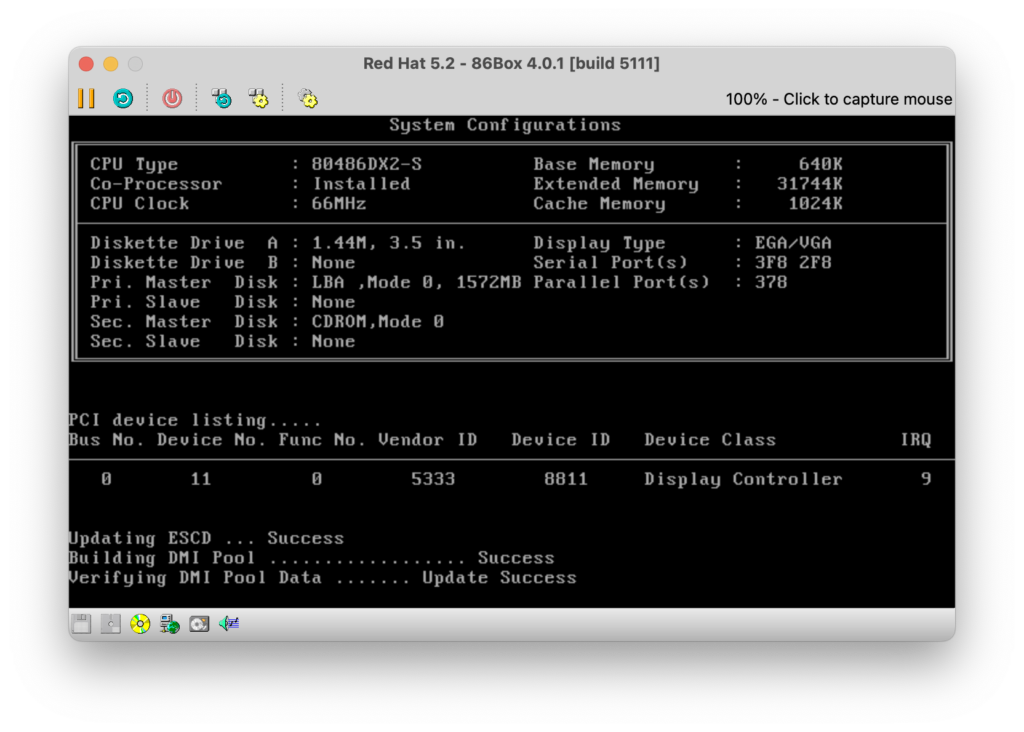The width and height of the screenshot is (1024, 732).
Task: Click the 3.5-inch floppy drive status icon
Action: 82,624
